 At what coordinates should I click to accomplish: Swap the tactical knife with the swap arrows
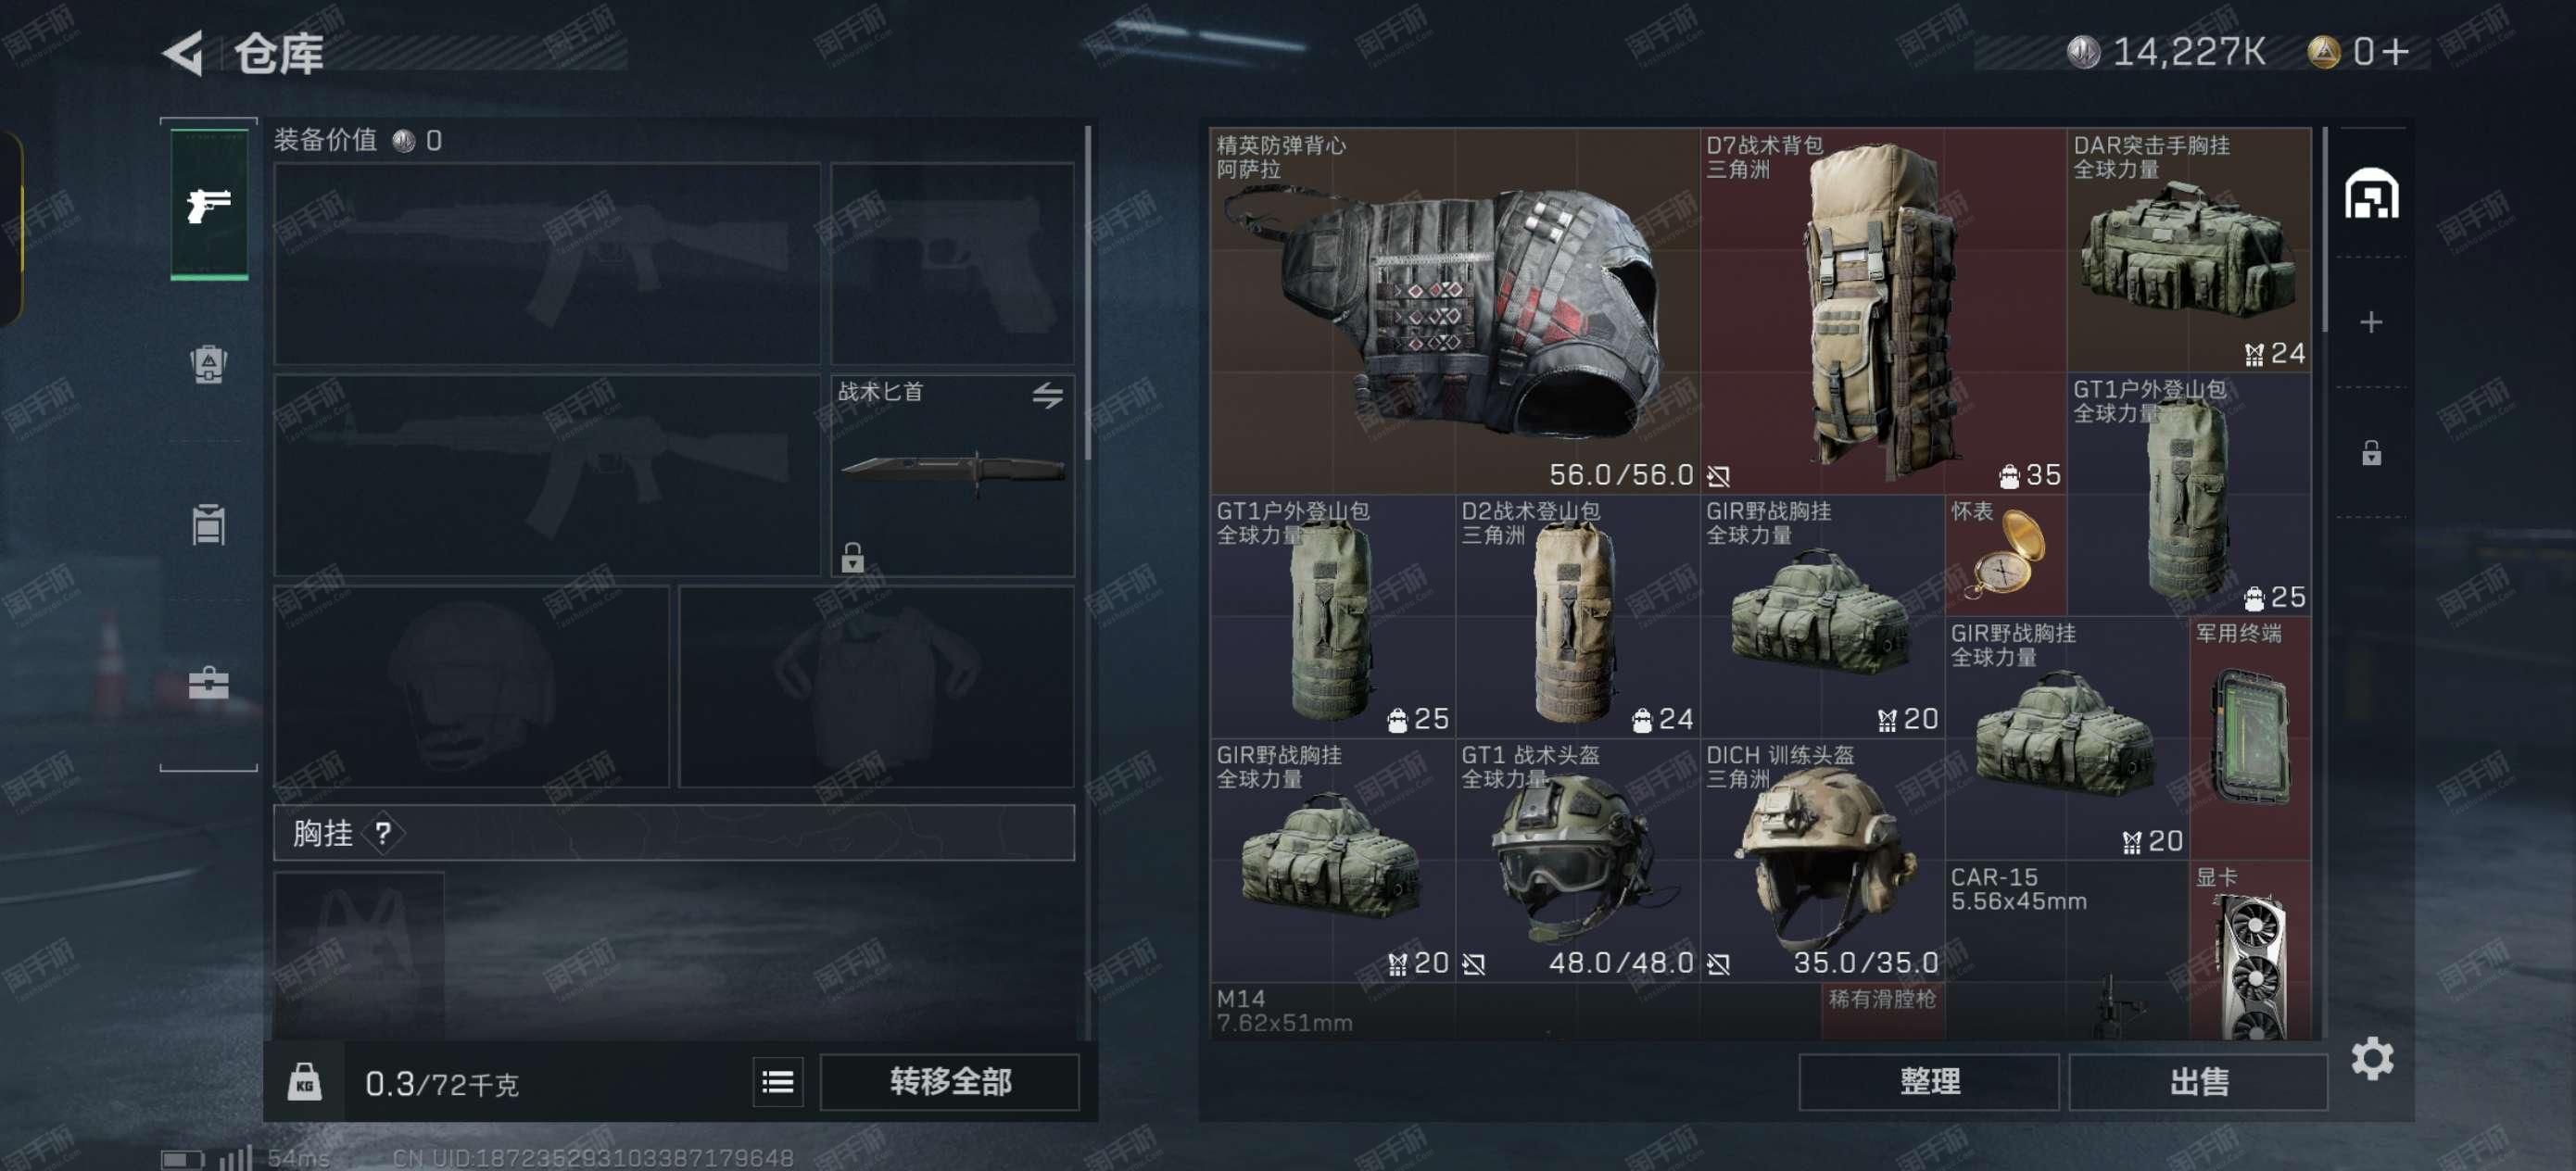pyautogui.click(x=1047, y=396)
